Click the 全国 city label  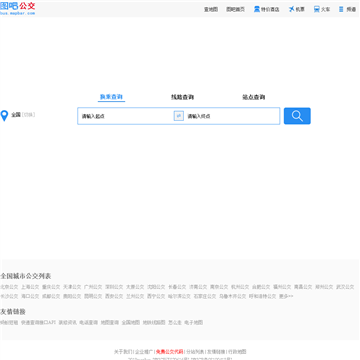coord(16,115)
